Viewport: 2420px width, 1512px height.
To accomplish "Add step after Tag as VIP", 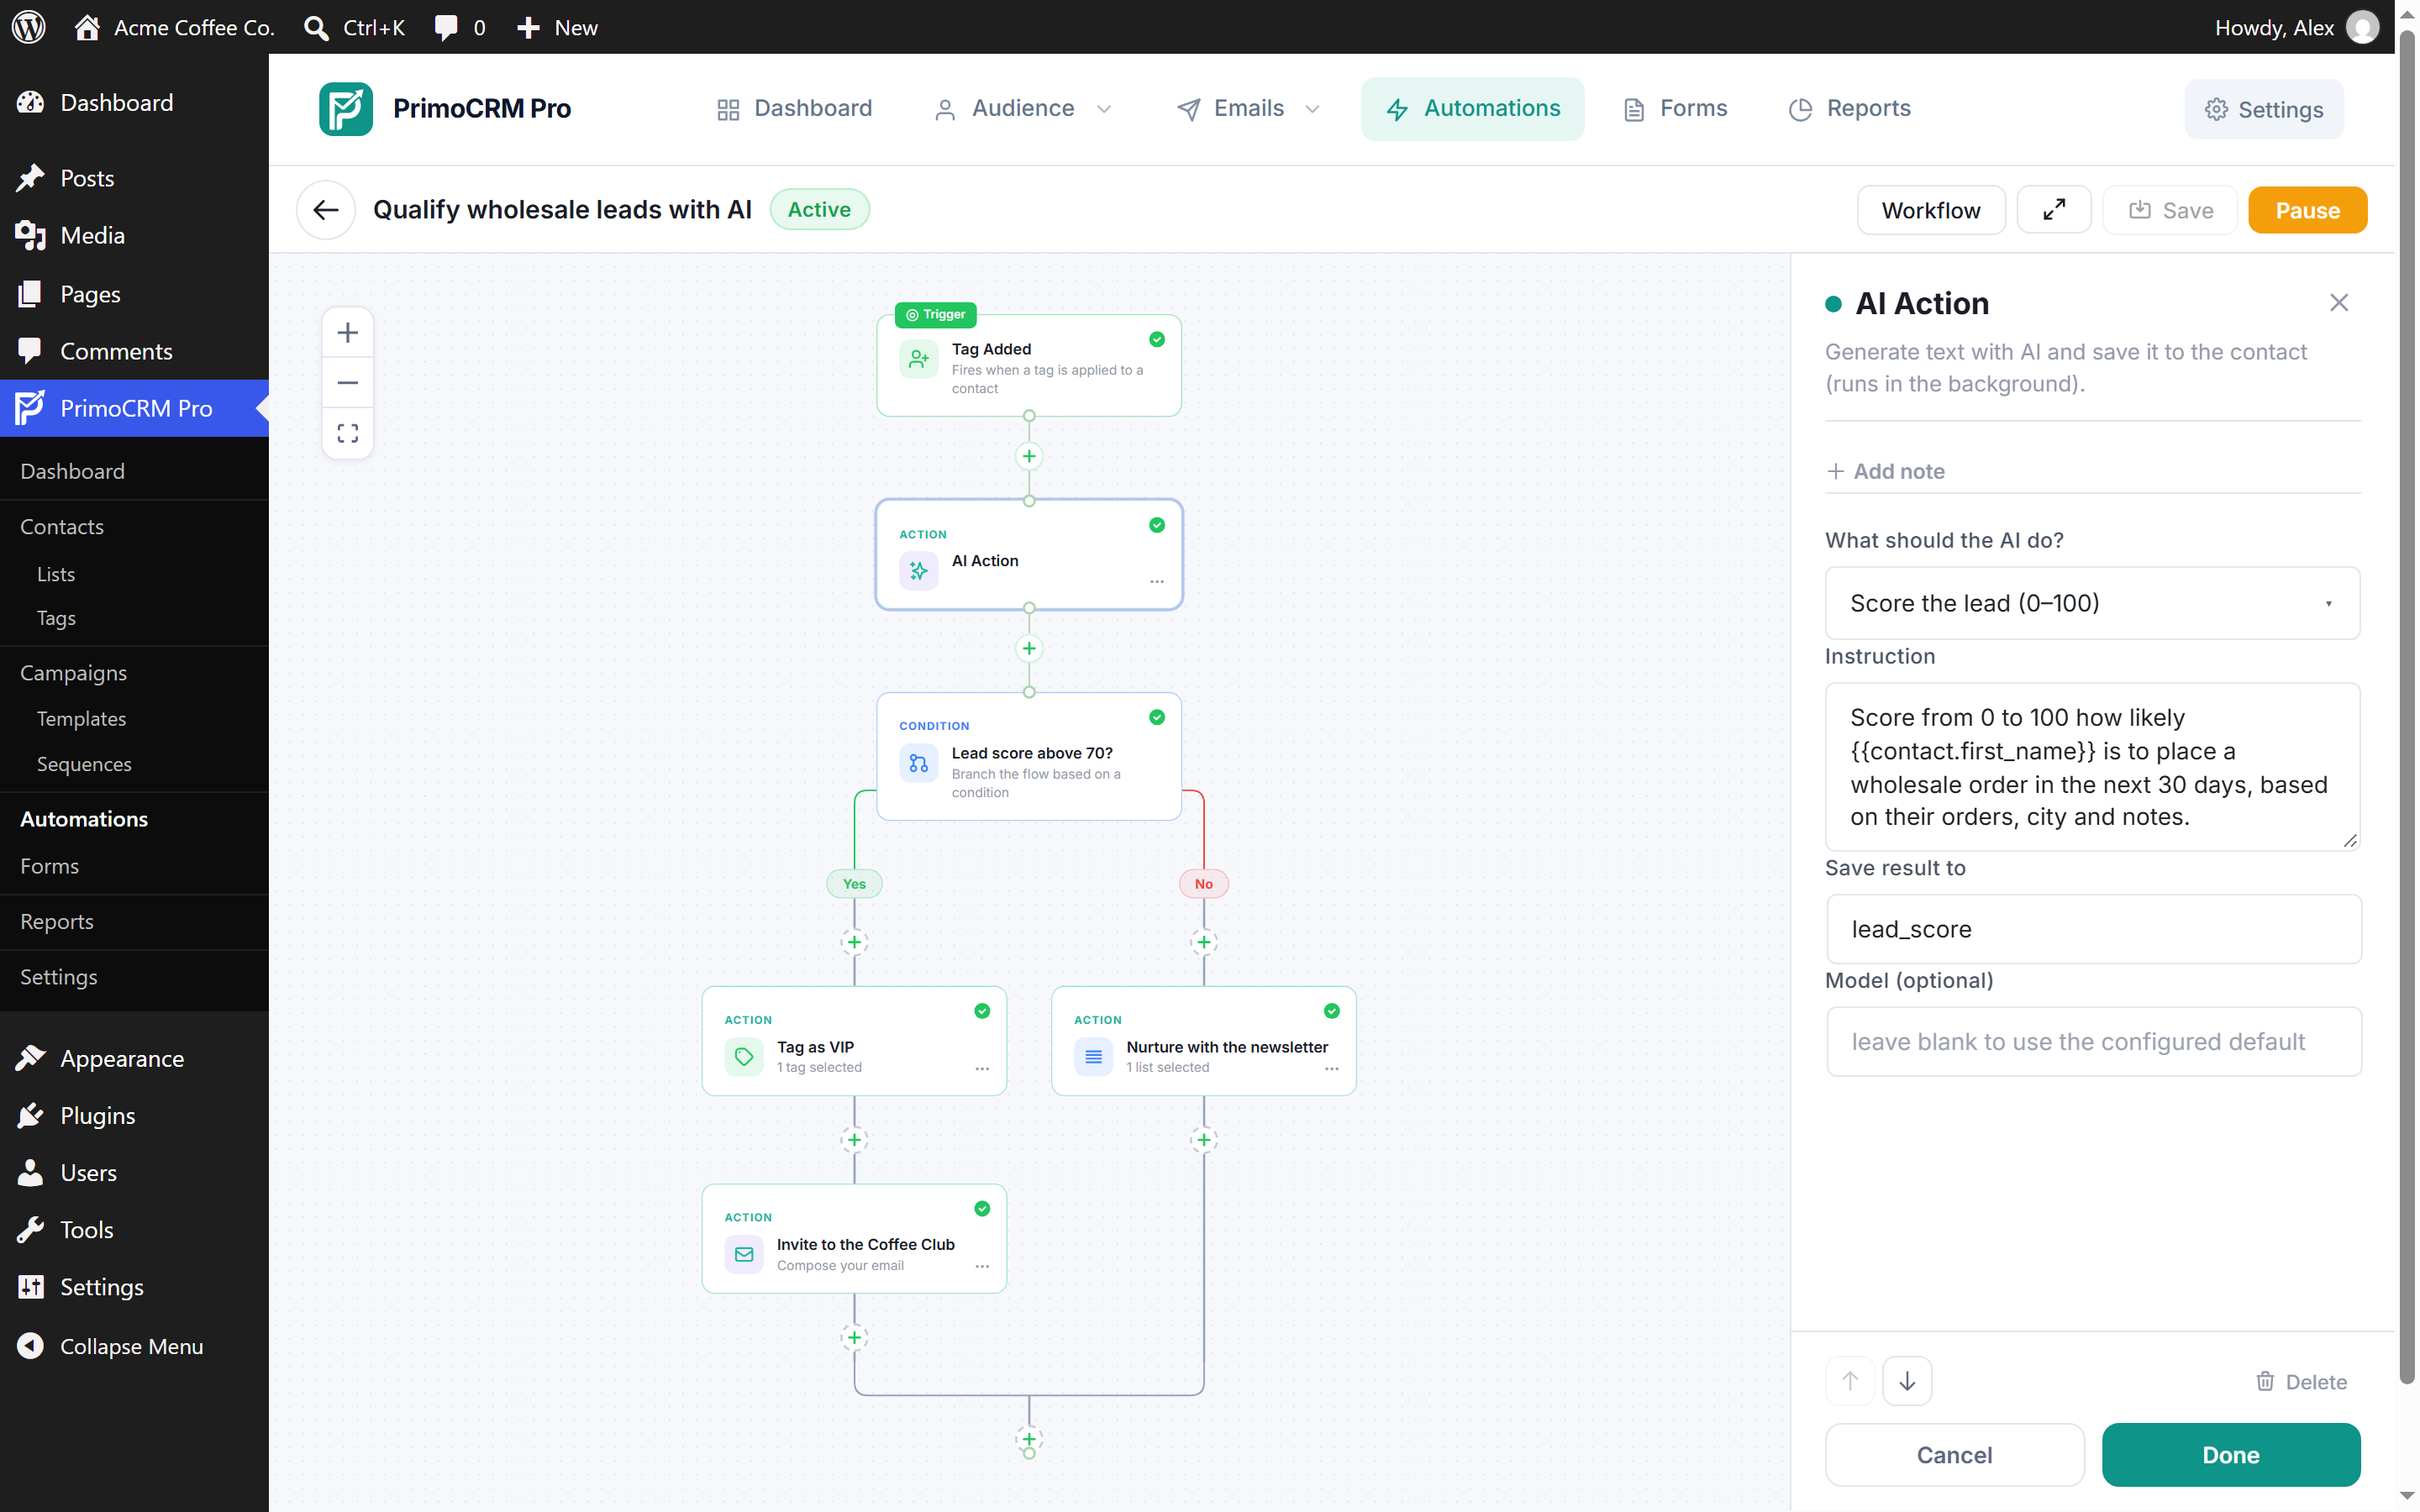I will (854, 1140).
